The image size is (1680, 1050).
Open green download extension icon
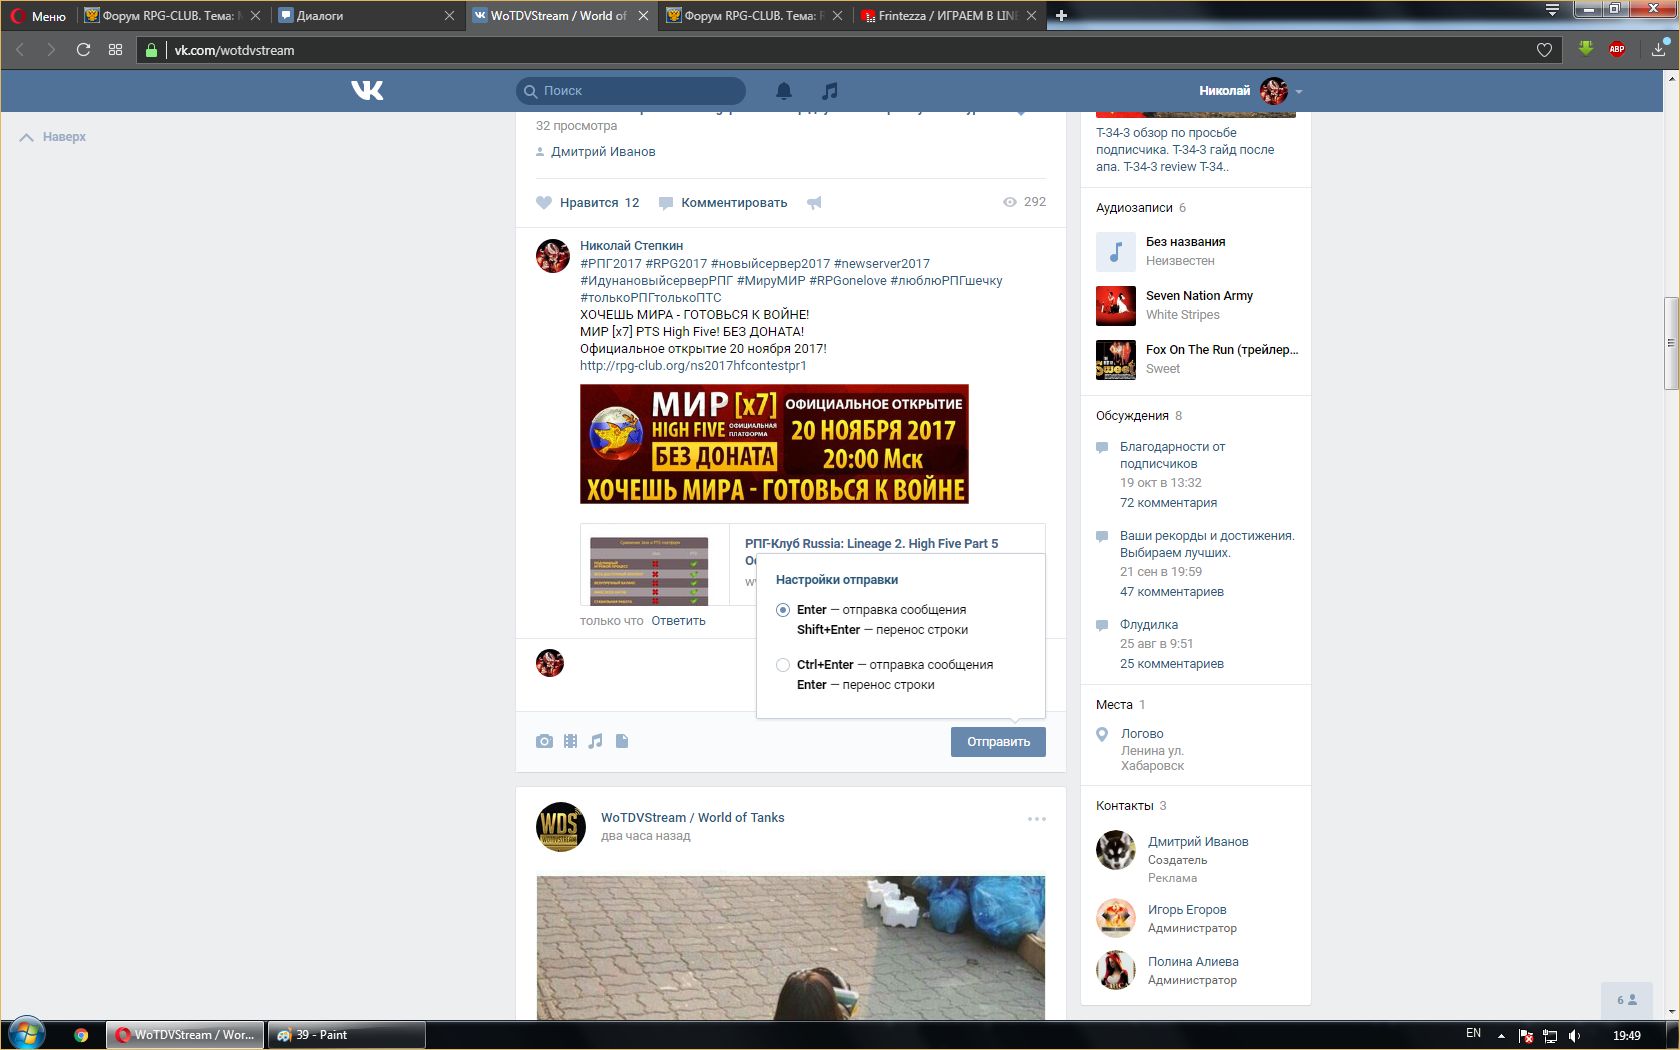click(x=1586, y=48)
